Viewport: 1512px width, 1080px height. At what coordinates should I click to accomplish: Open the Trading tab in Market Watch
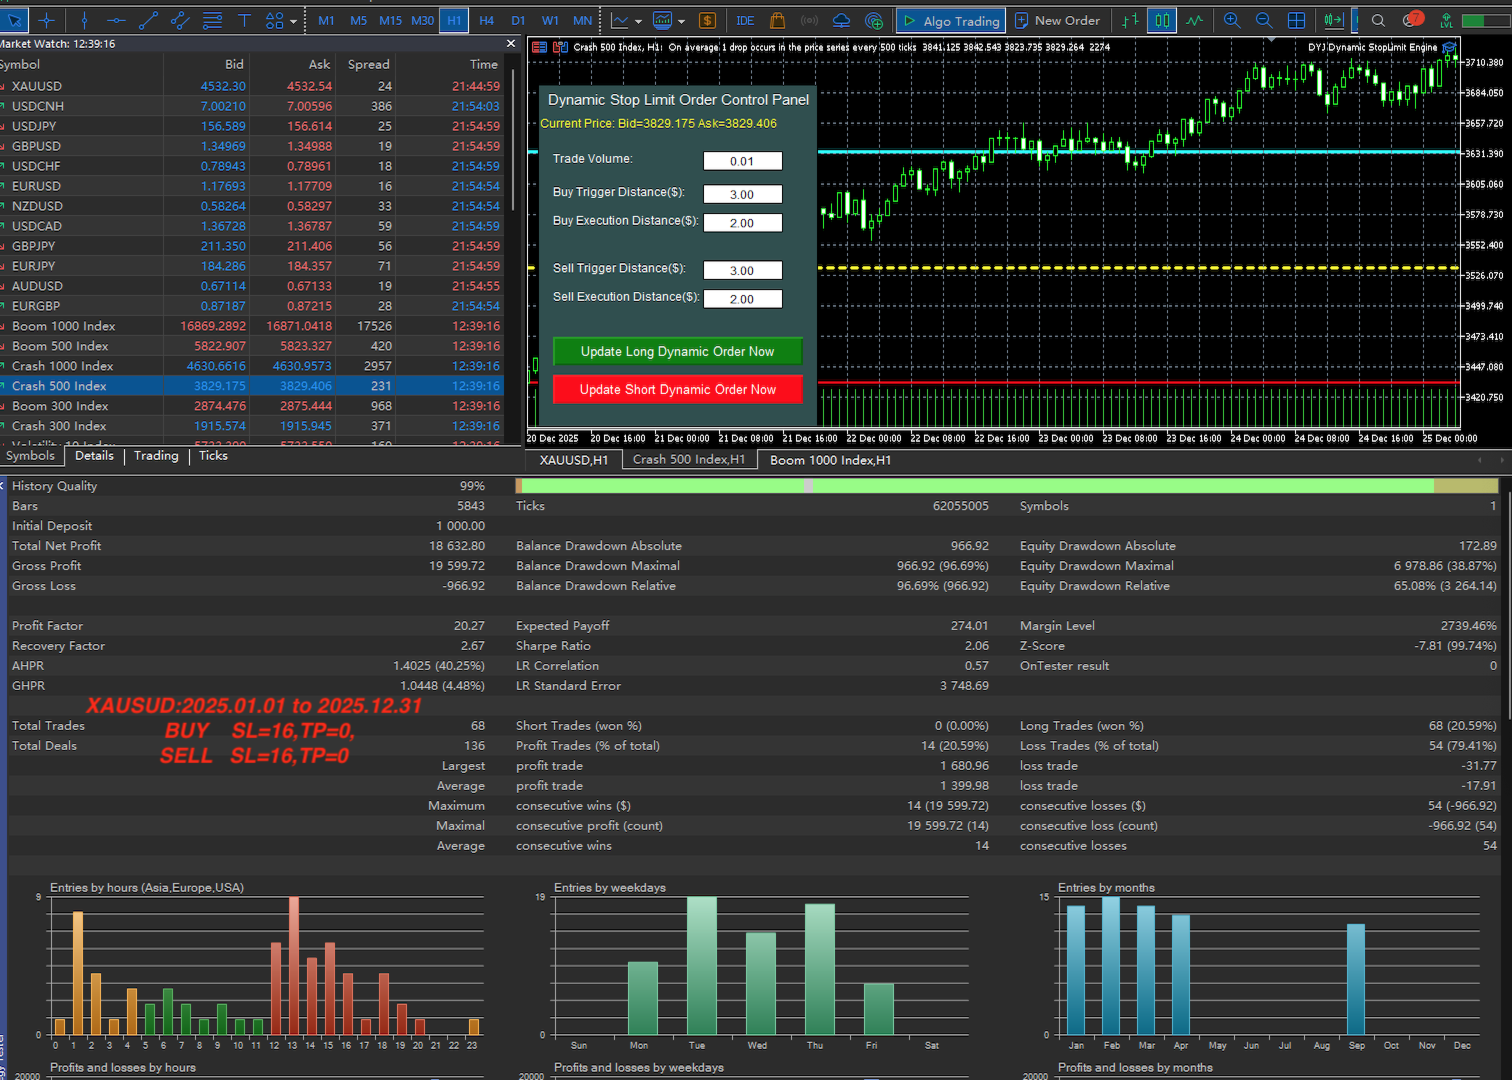(156, 456)
